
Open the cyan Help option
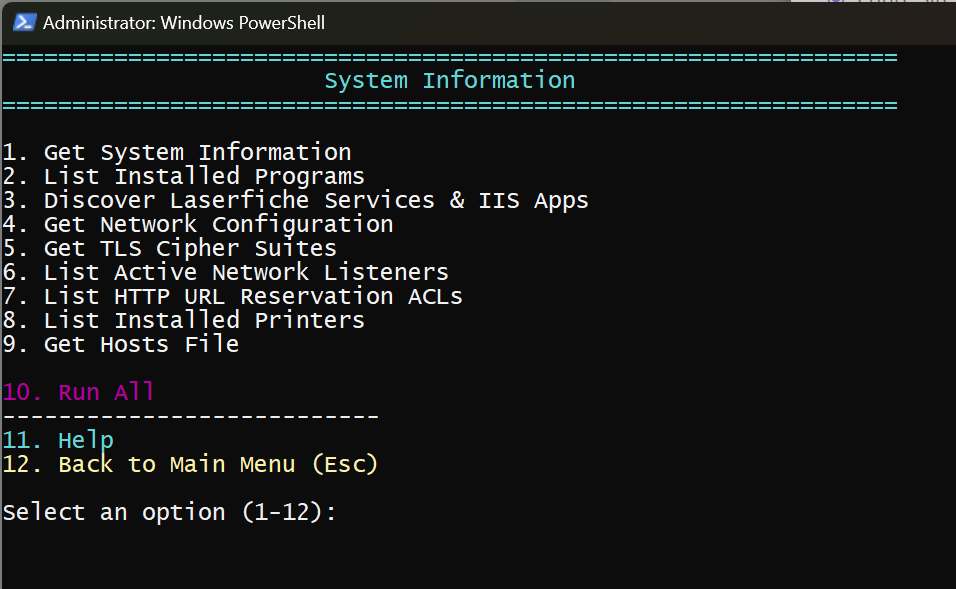point(58,440)
